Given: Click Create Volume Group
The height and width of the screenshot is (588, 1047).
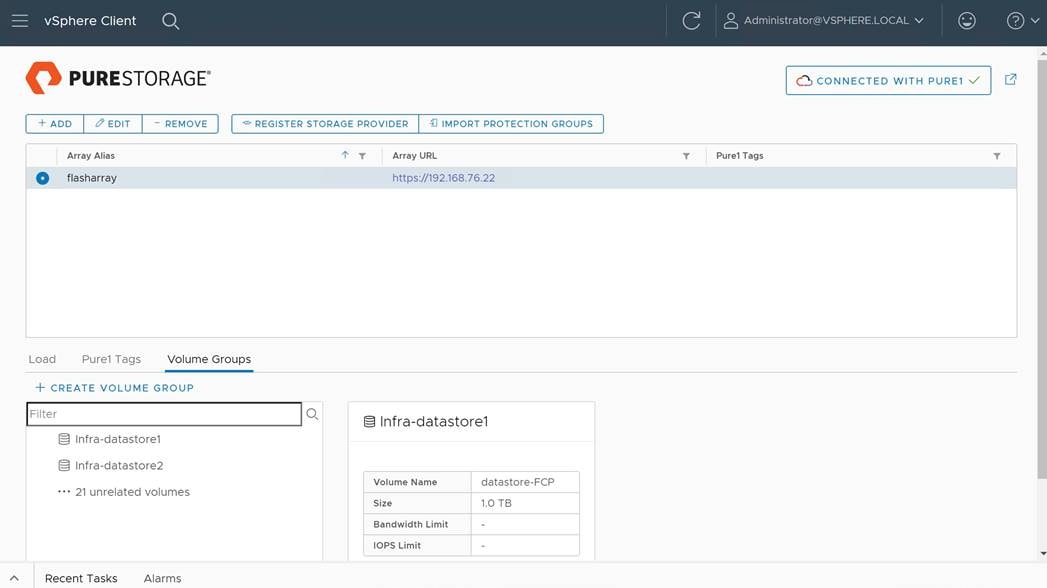Looking at the screenshot, I should point(114,388).
